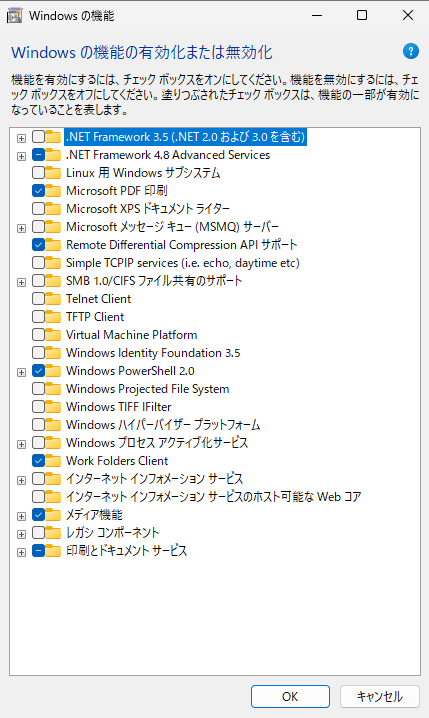This screenshot has width=429, height=718.
Task: Check Windows TIFF IFilter checkbox
Action: click(x=38, y=407)
